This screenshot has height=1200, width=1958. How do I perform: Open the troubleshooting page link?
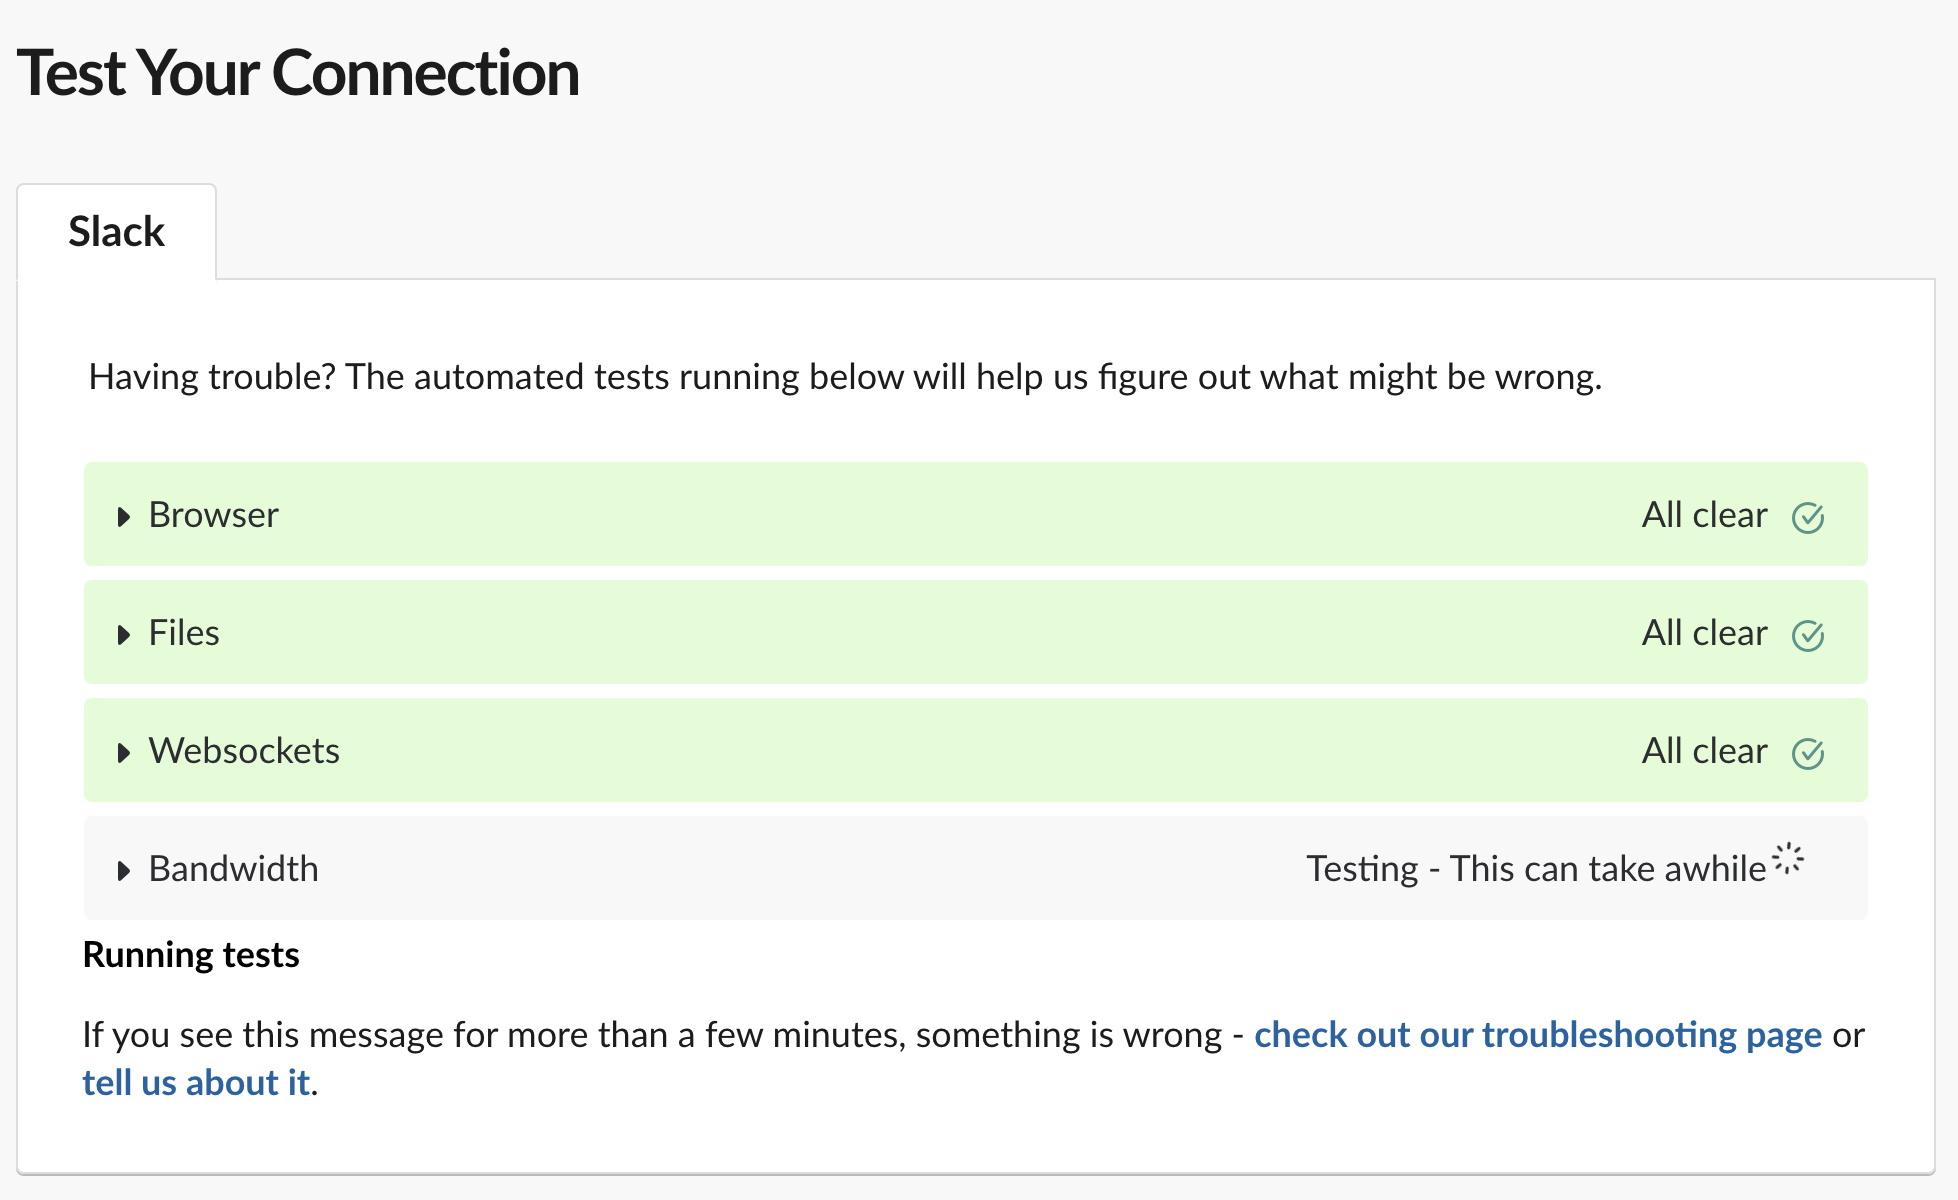coord(1538,1035)
